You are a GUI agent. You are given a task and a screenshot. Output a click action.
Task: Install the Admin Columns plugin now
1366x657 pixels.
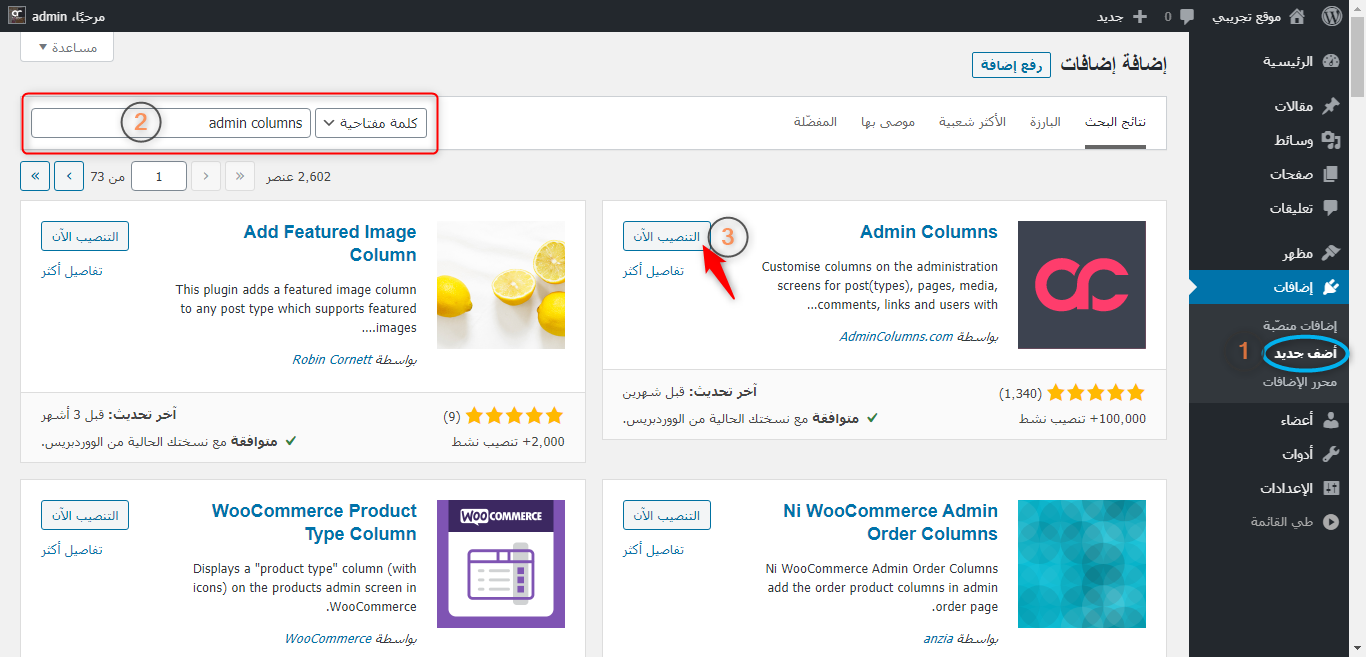[x=666, y=236]
